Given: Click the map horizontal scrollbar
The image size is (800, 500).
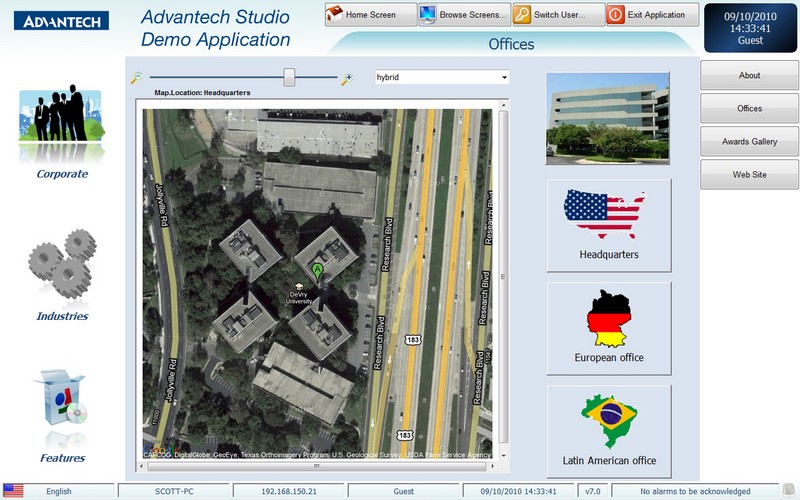Looking at the screenshot, I should (316, 466).
